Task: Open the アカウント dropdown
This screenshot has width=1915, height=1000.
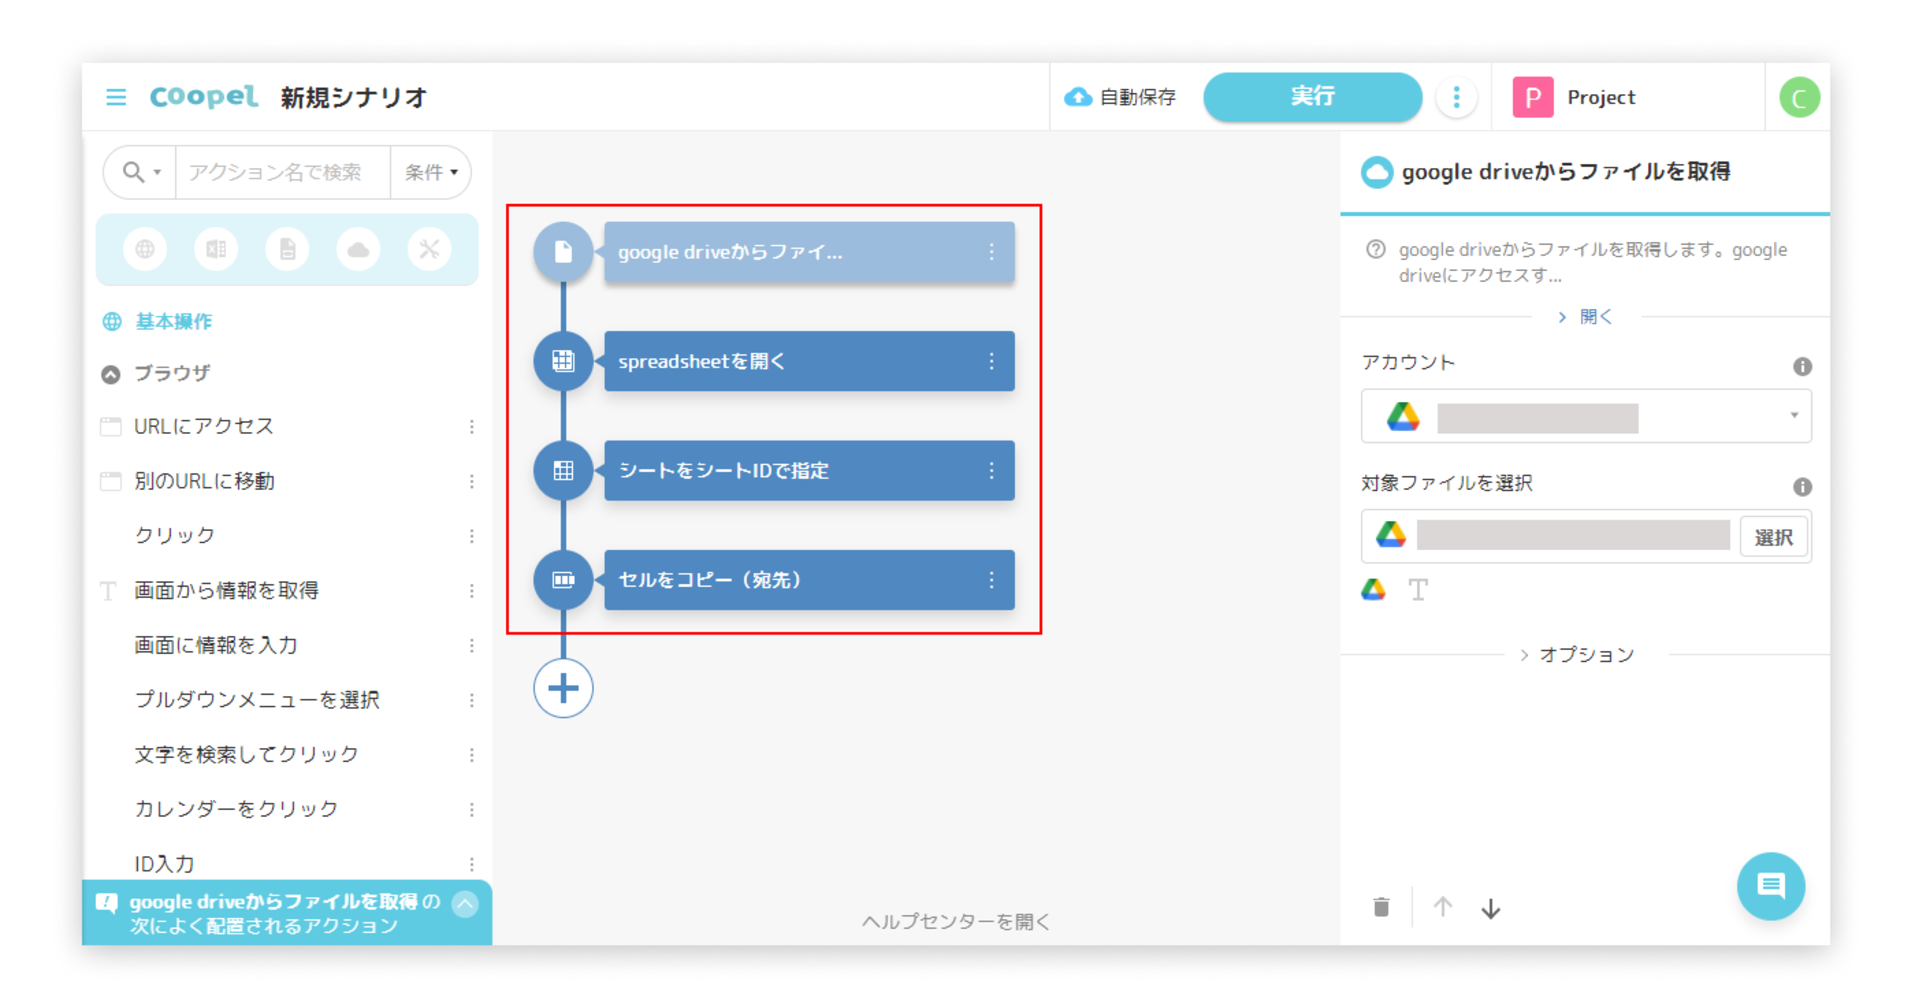Action: tap(1586, 416)
